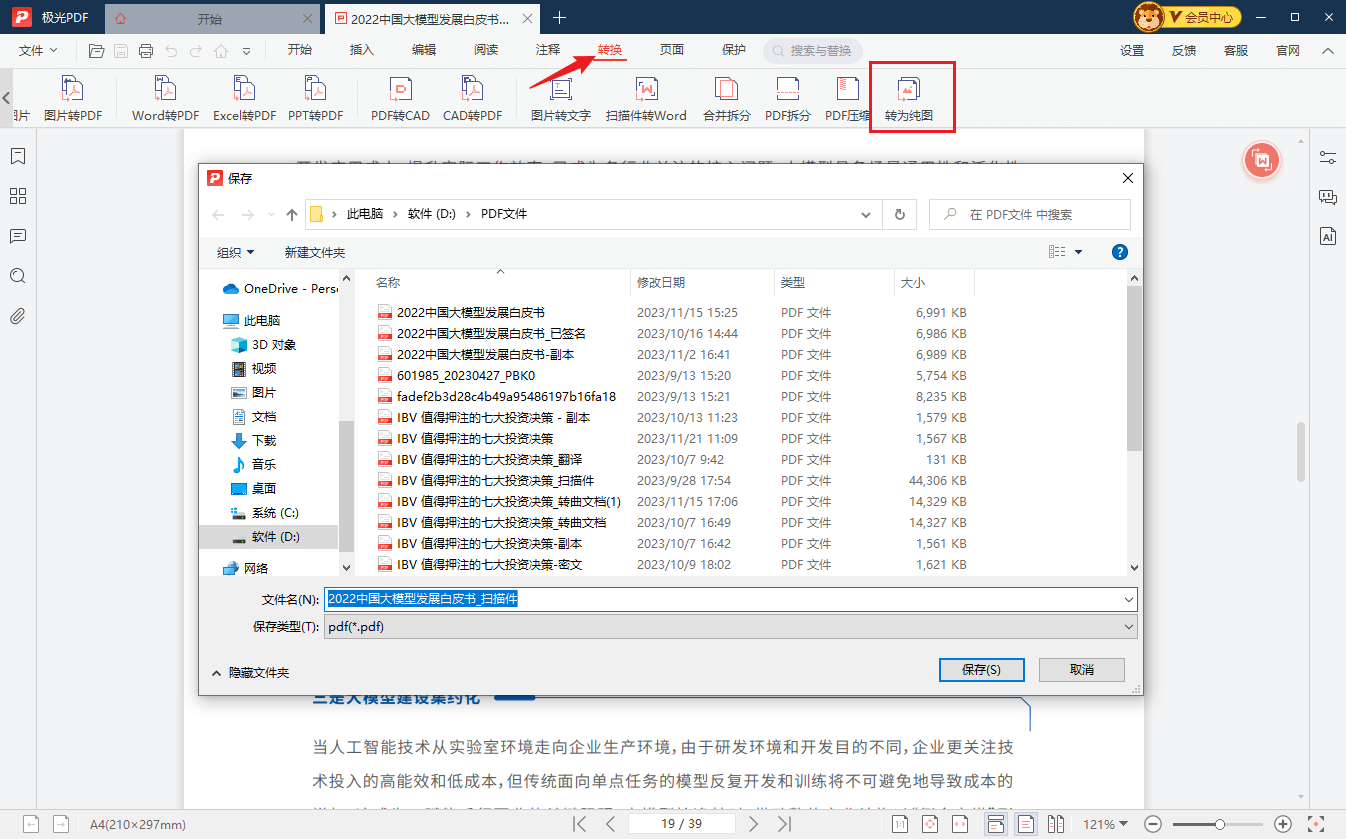Refresh the folder in save dialog
The image size is (1346, 839).
(900, 214)
